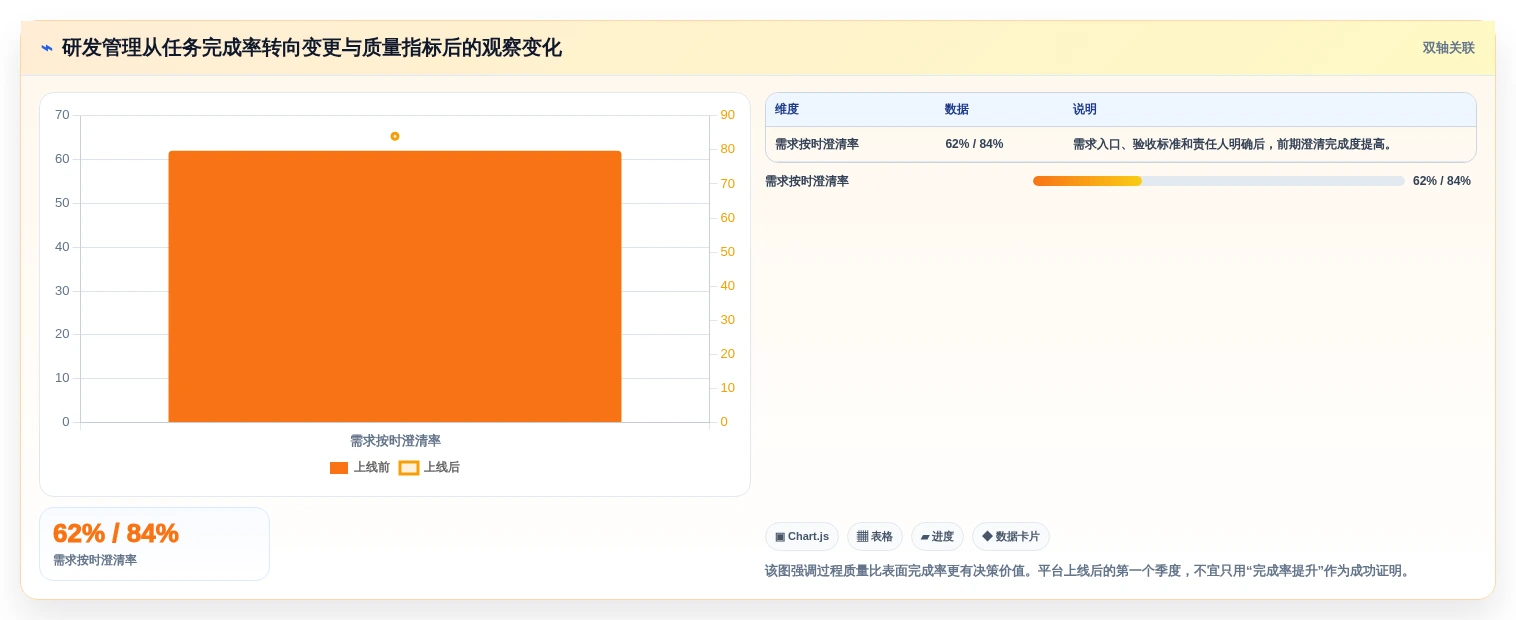
Task: Click the progress row label 需求按时澄清率
Action: [x=807, y=181]
